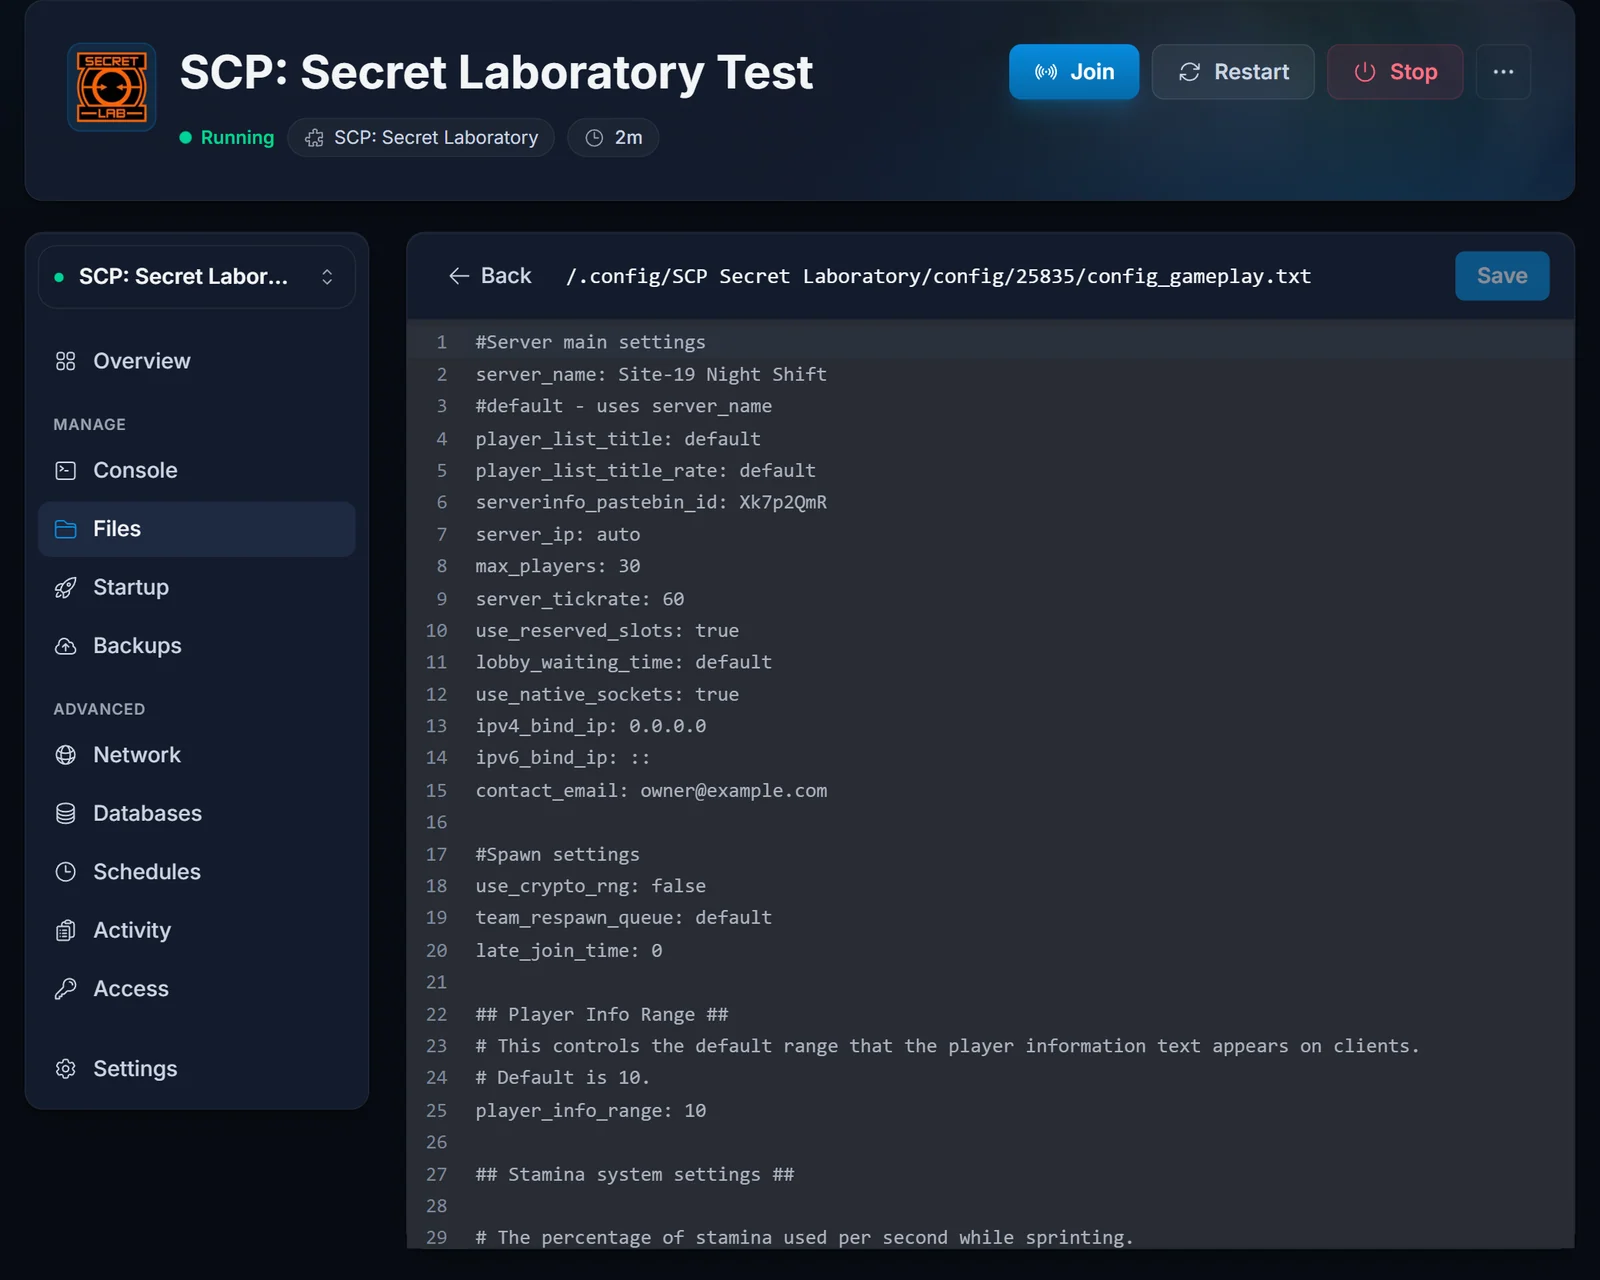Click the back arrow icon in file editor
This screenshot has height=1280, width=1600.
pos(459,276)
